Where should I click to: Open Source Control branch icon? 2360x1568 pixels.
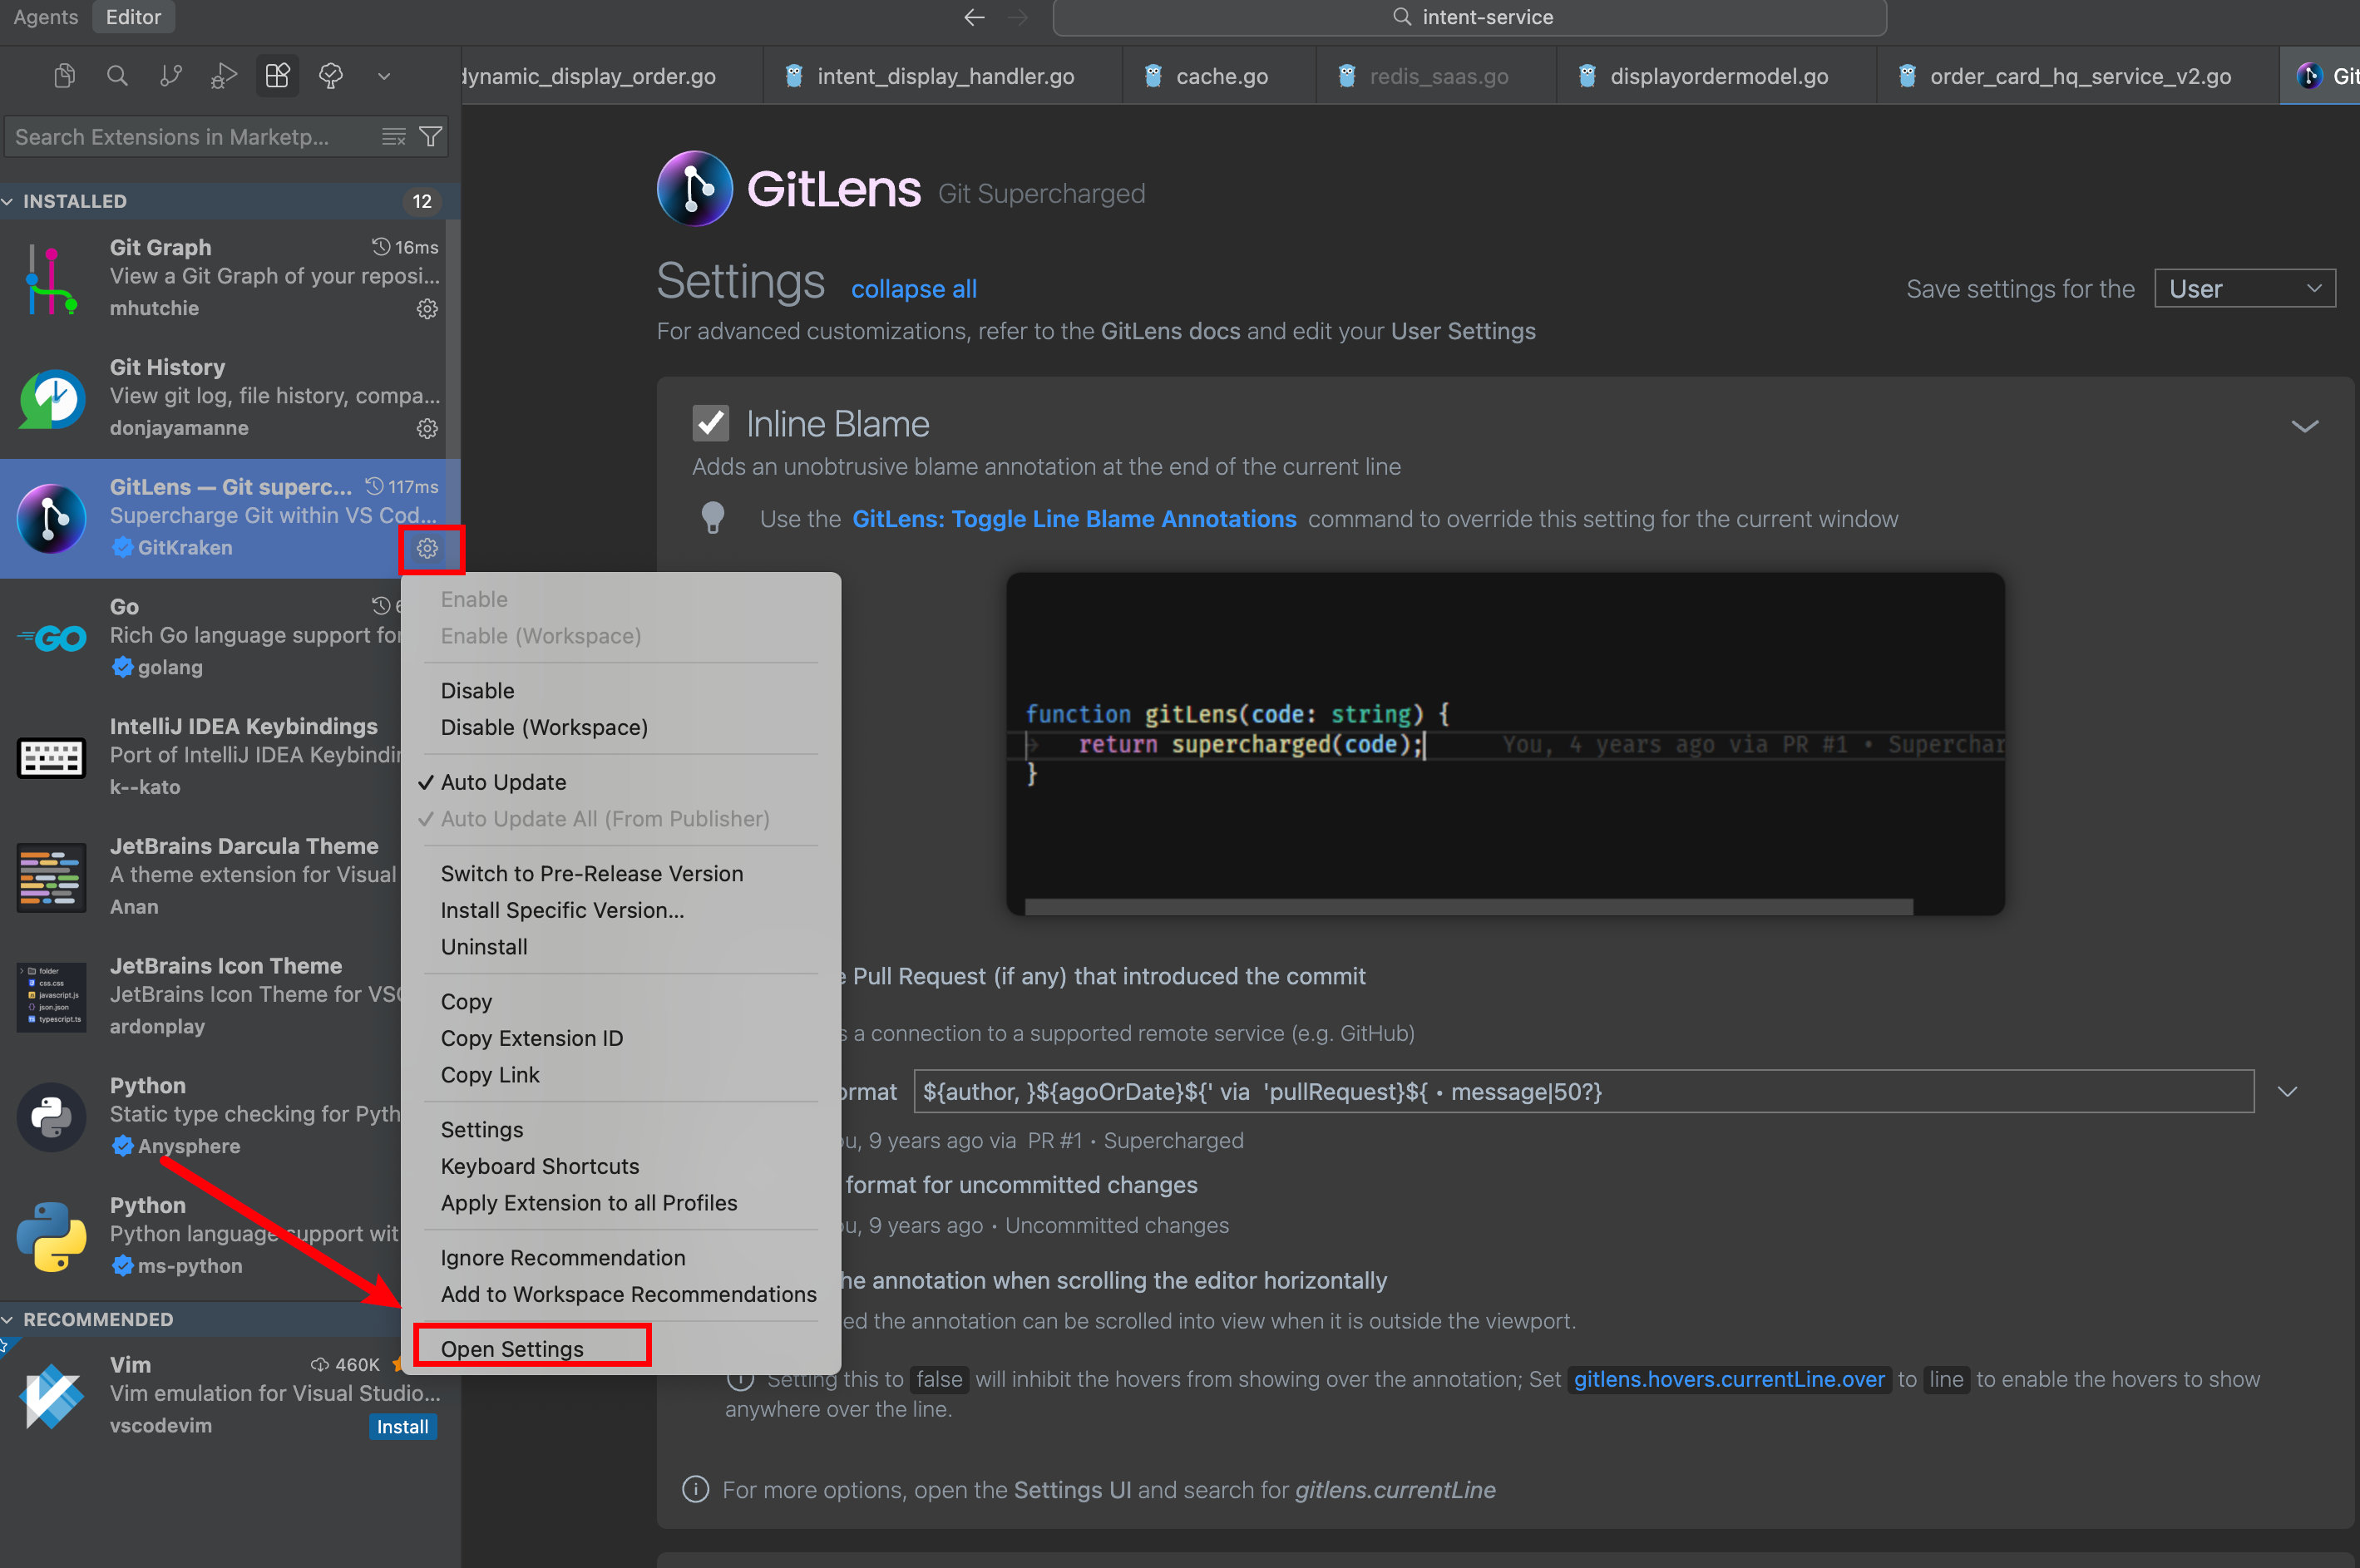(171, 76)
